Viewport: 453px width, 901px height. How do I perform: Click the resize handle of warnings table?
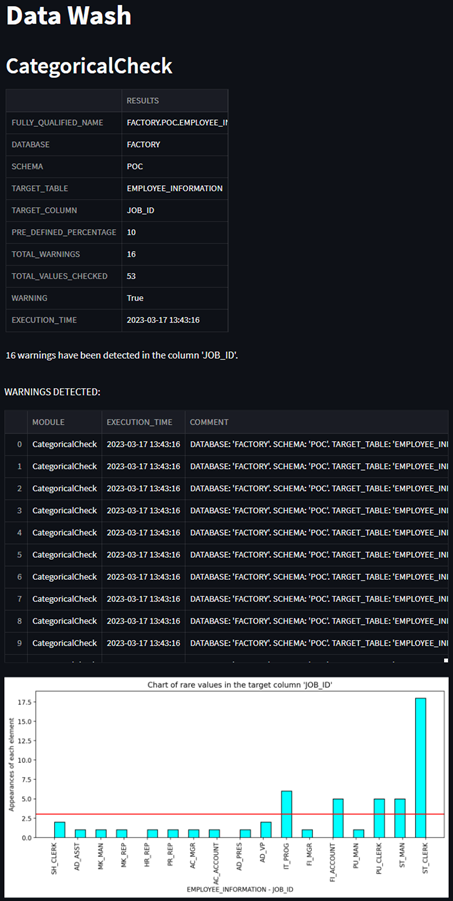pyautogui.click(x=446, y=660)
